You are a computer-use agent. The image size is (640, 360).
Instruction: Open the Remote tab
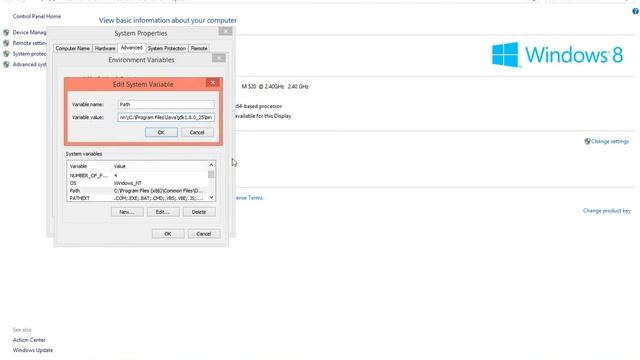tap(199, 48)
